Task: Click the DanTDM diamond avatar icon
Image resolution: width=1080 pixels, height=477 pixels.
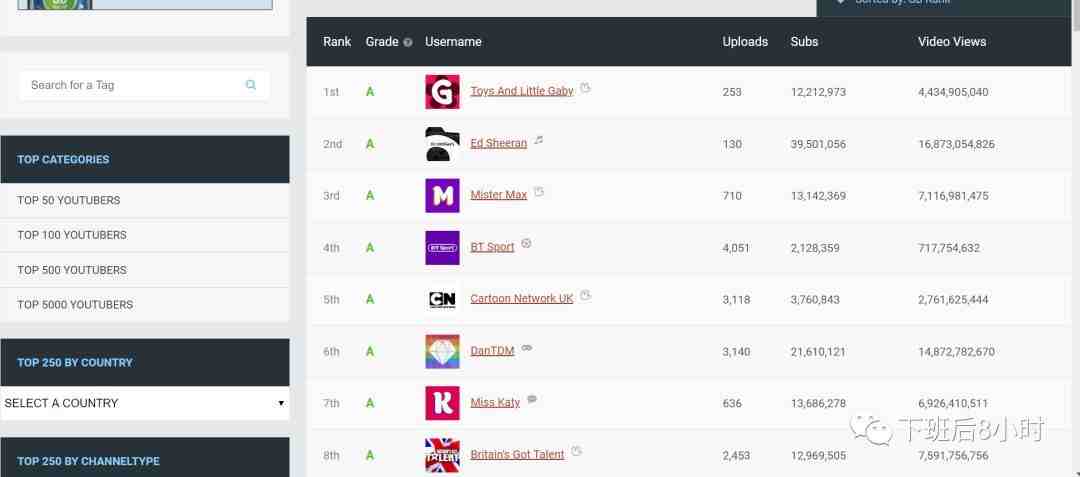Action: 442,352
